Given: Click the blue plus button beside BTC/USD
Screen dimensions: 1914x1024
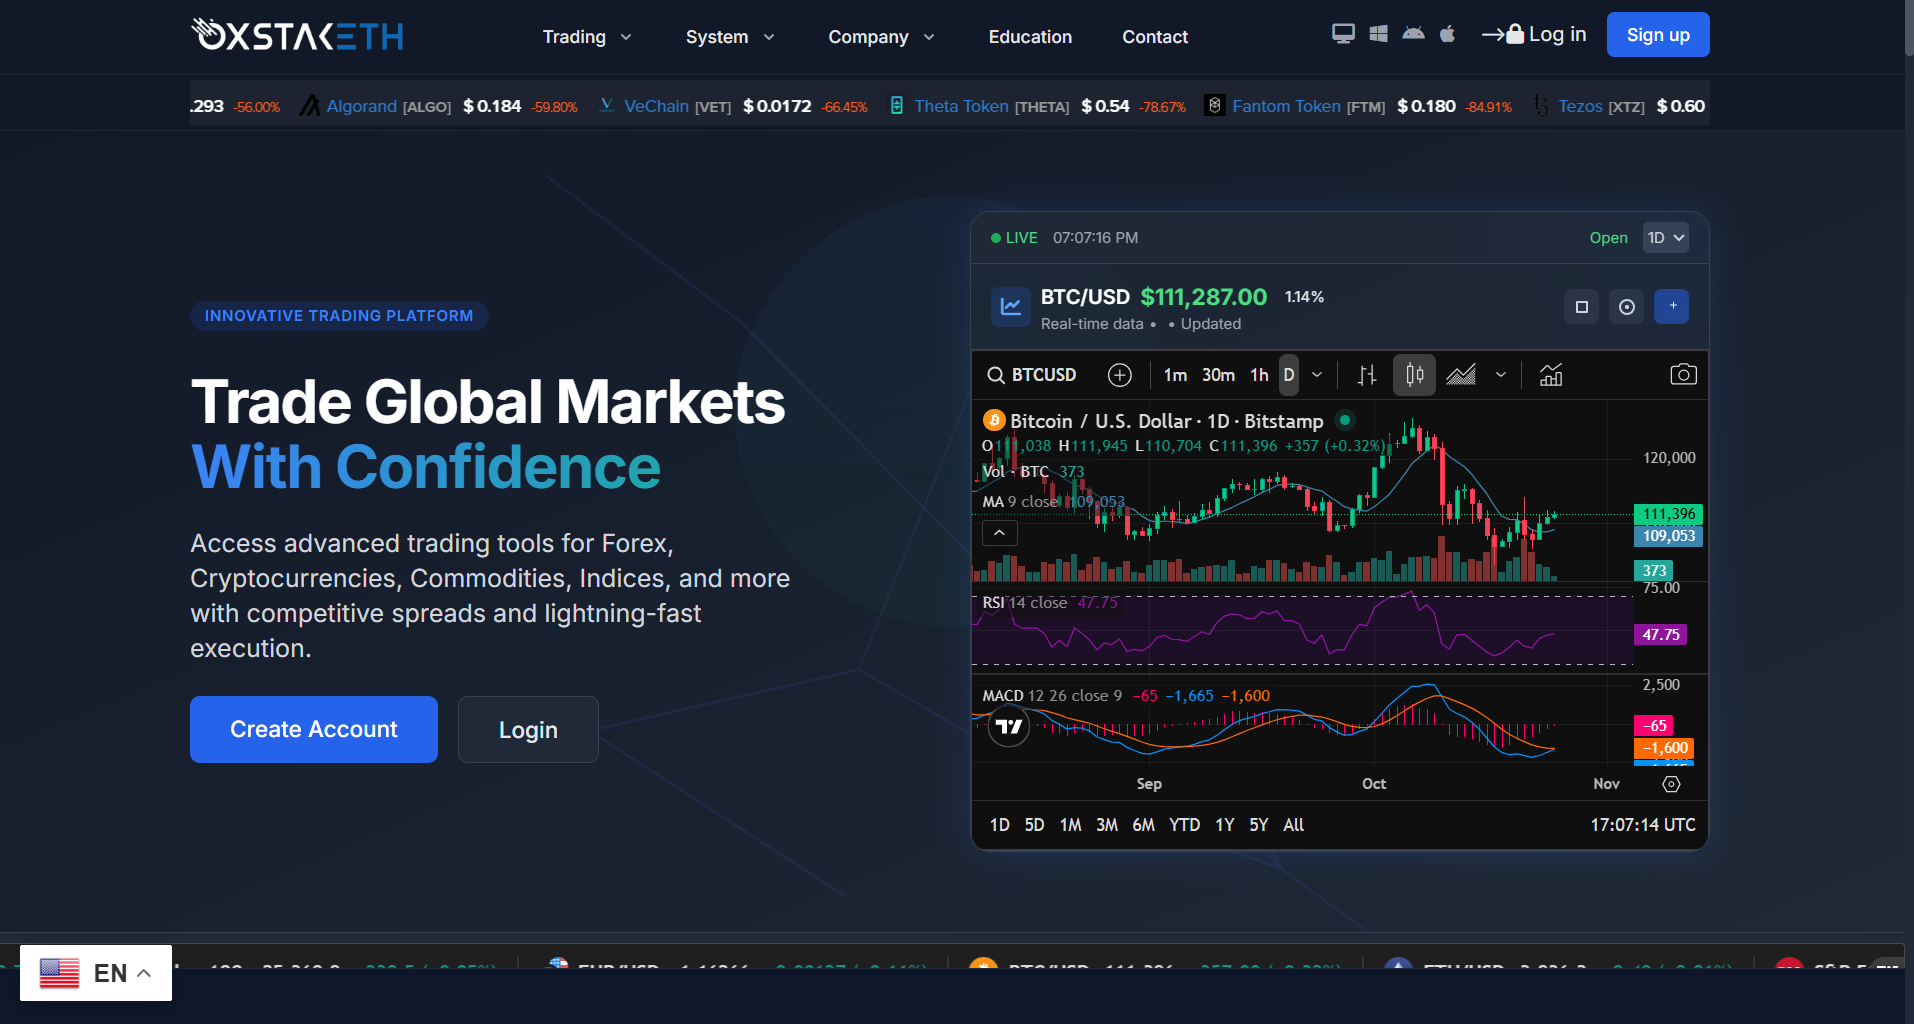Looking at the screenshot, I should pyautogui.click(x=1671, y=306).
